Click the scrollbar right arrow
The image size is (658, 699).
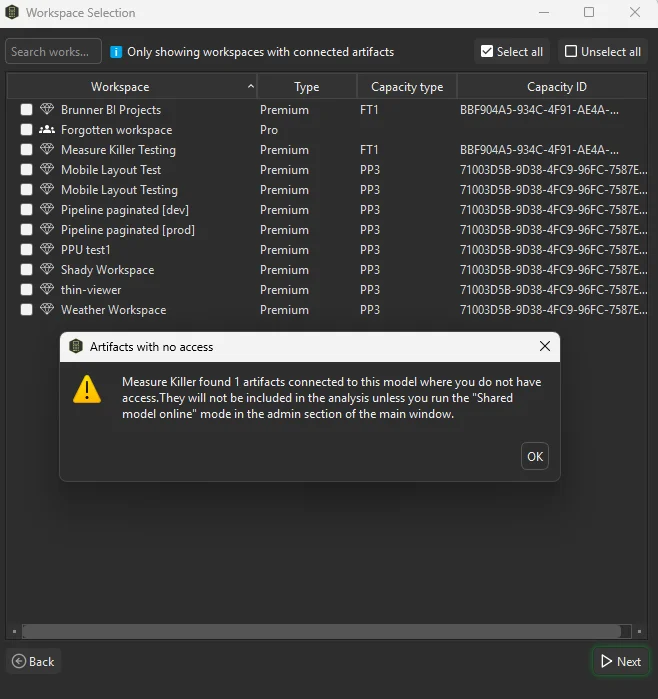click(639, 631)
